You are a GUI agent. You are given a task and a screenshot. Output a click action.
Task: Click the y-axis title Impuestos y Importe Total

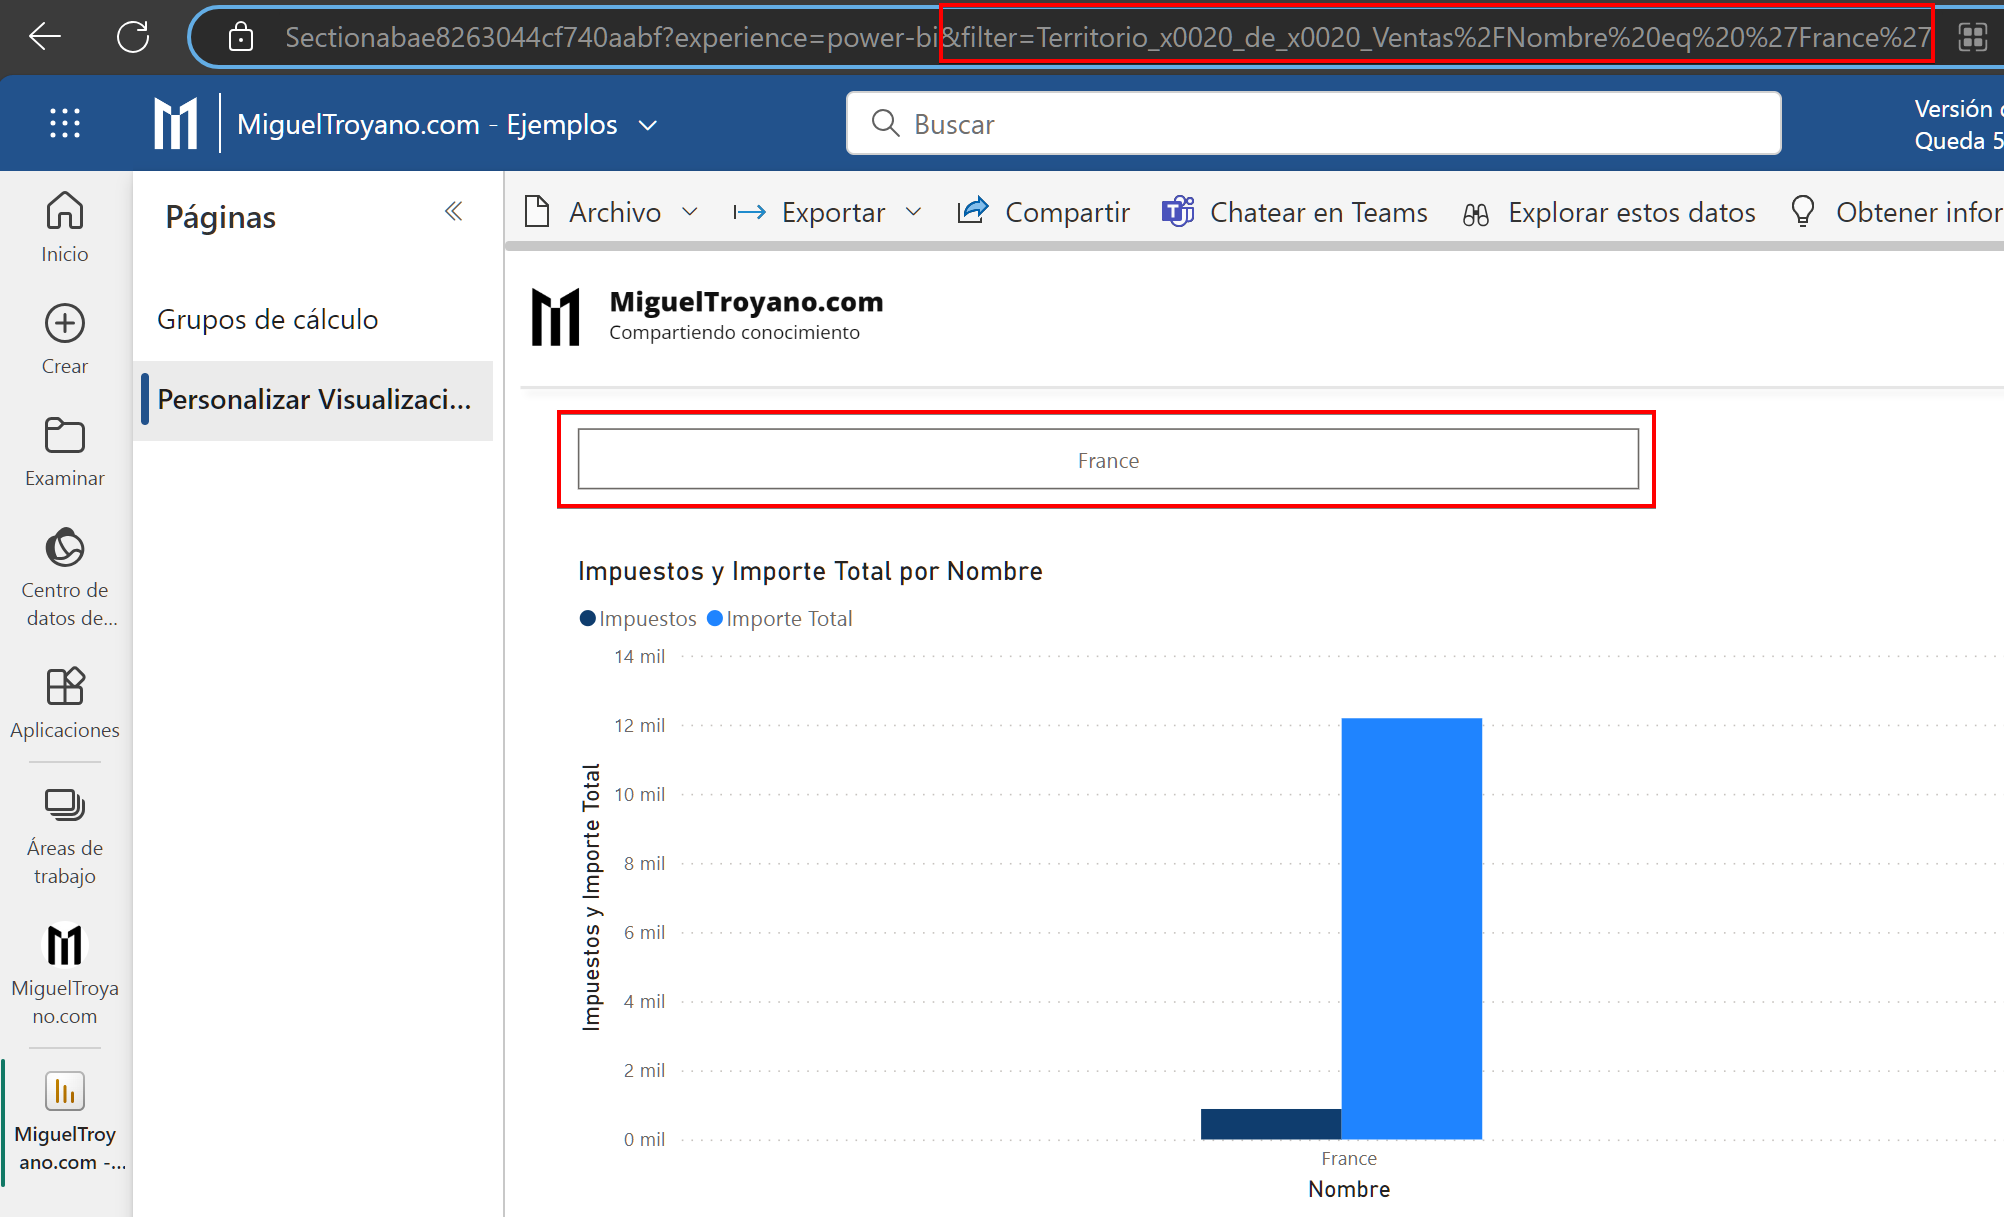[591, 897]
